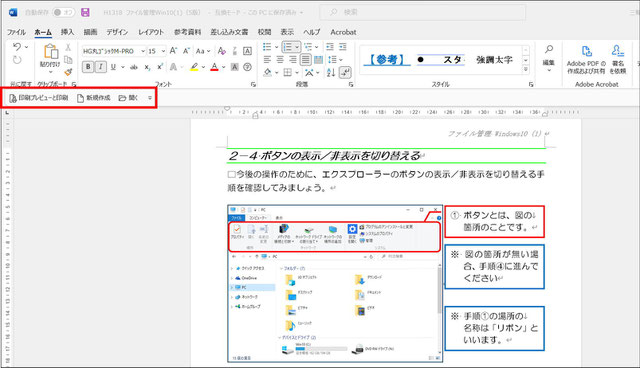Open the Undo history dropdown arrow
Viewport: 640px width, 368px height.
[27, 47]
